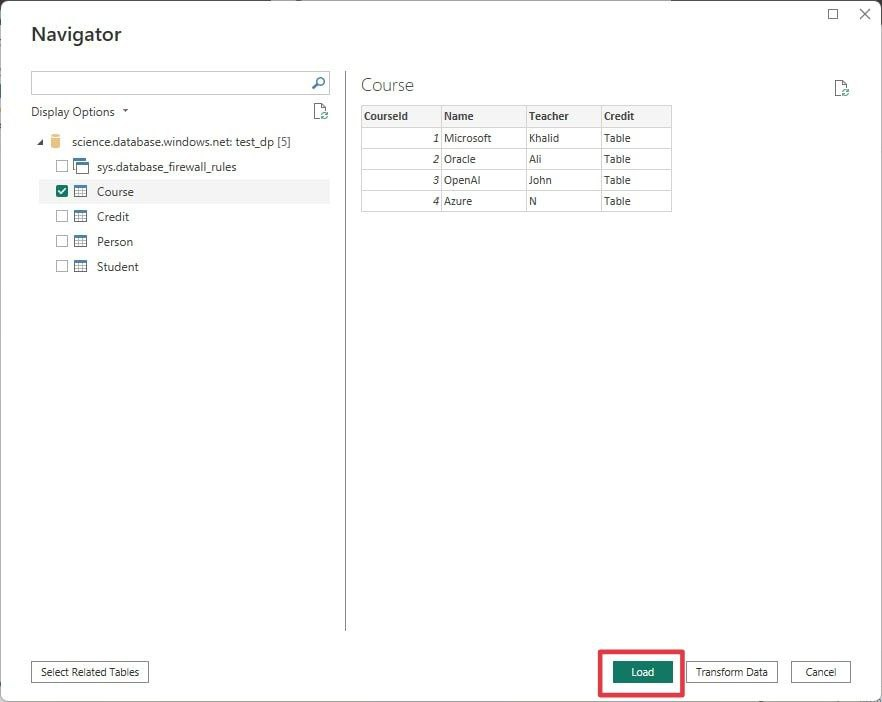882x702 pixels.
Task: Click the Cancel button
Action: (x=821, y=672)
